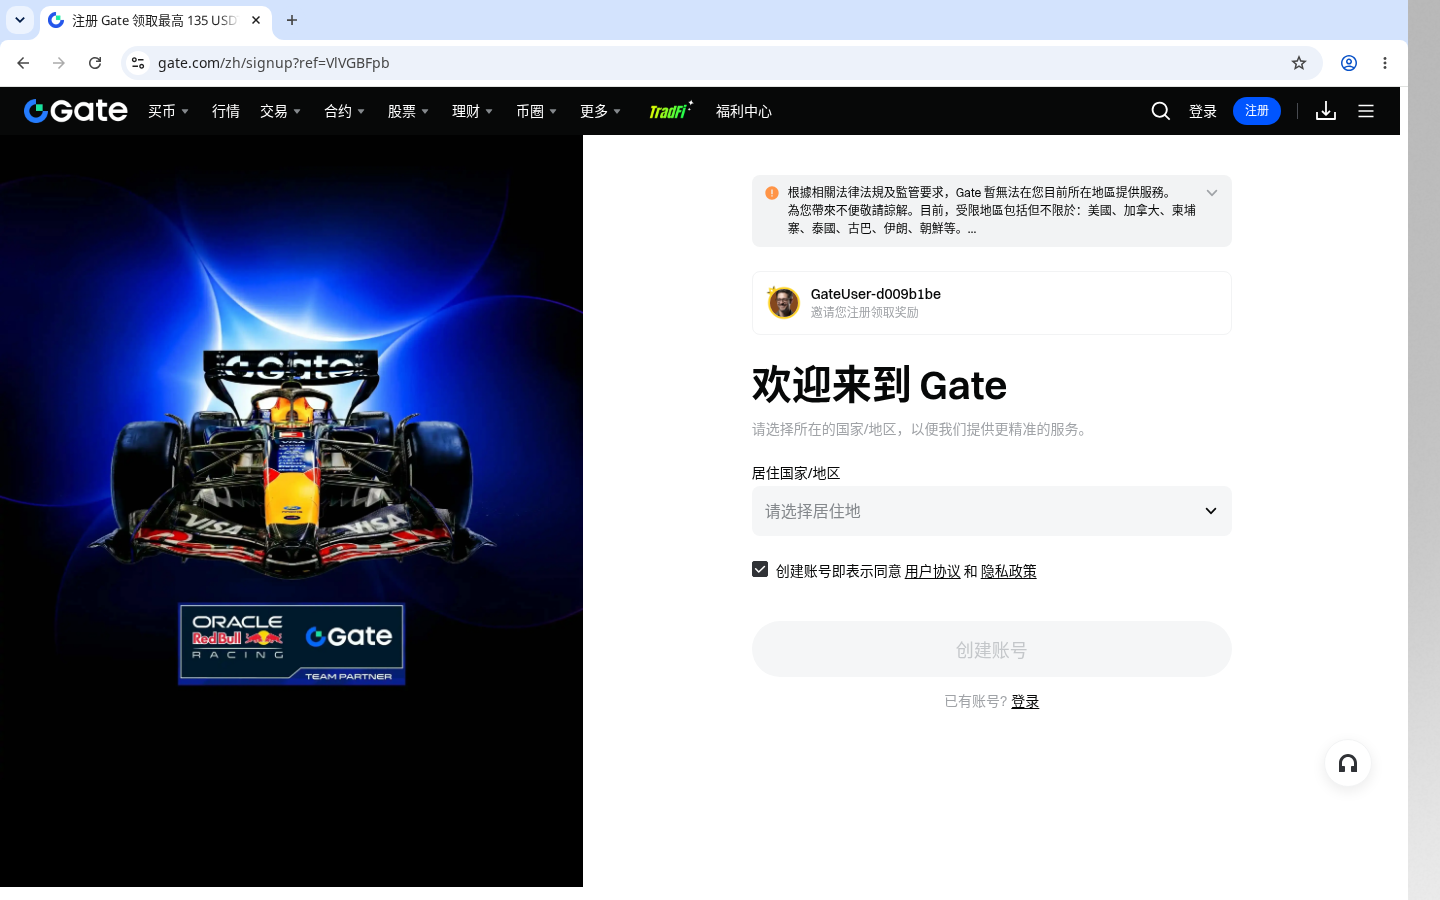Click the GateUser-d009b1be avatar
1440x900 pixels.
point(783,302)
